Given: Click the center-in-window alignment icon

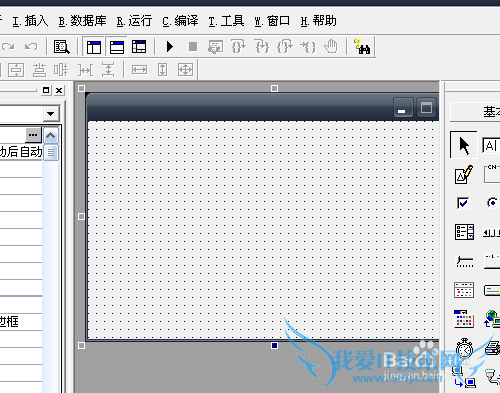Looking at the screenshot, I should coord(16,70).
